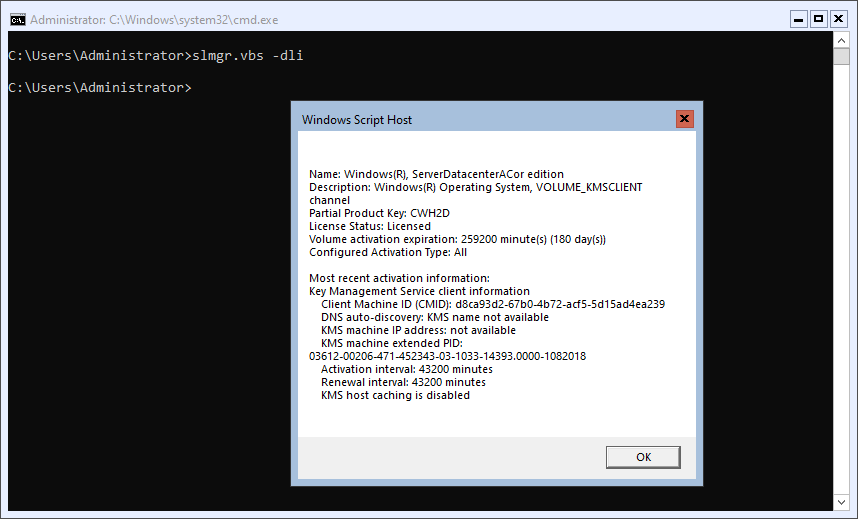Click the console scrollbar down arrow
858x519 pixels.
(841, 502)
